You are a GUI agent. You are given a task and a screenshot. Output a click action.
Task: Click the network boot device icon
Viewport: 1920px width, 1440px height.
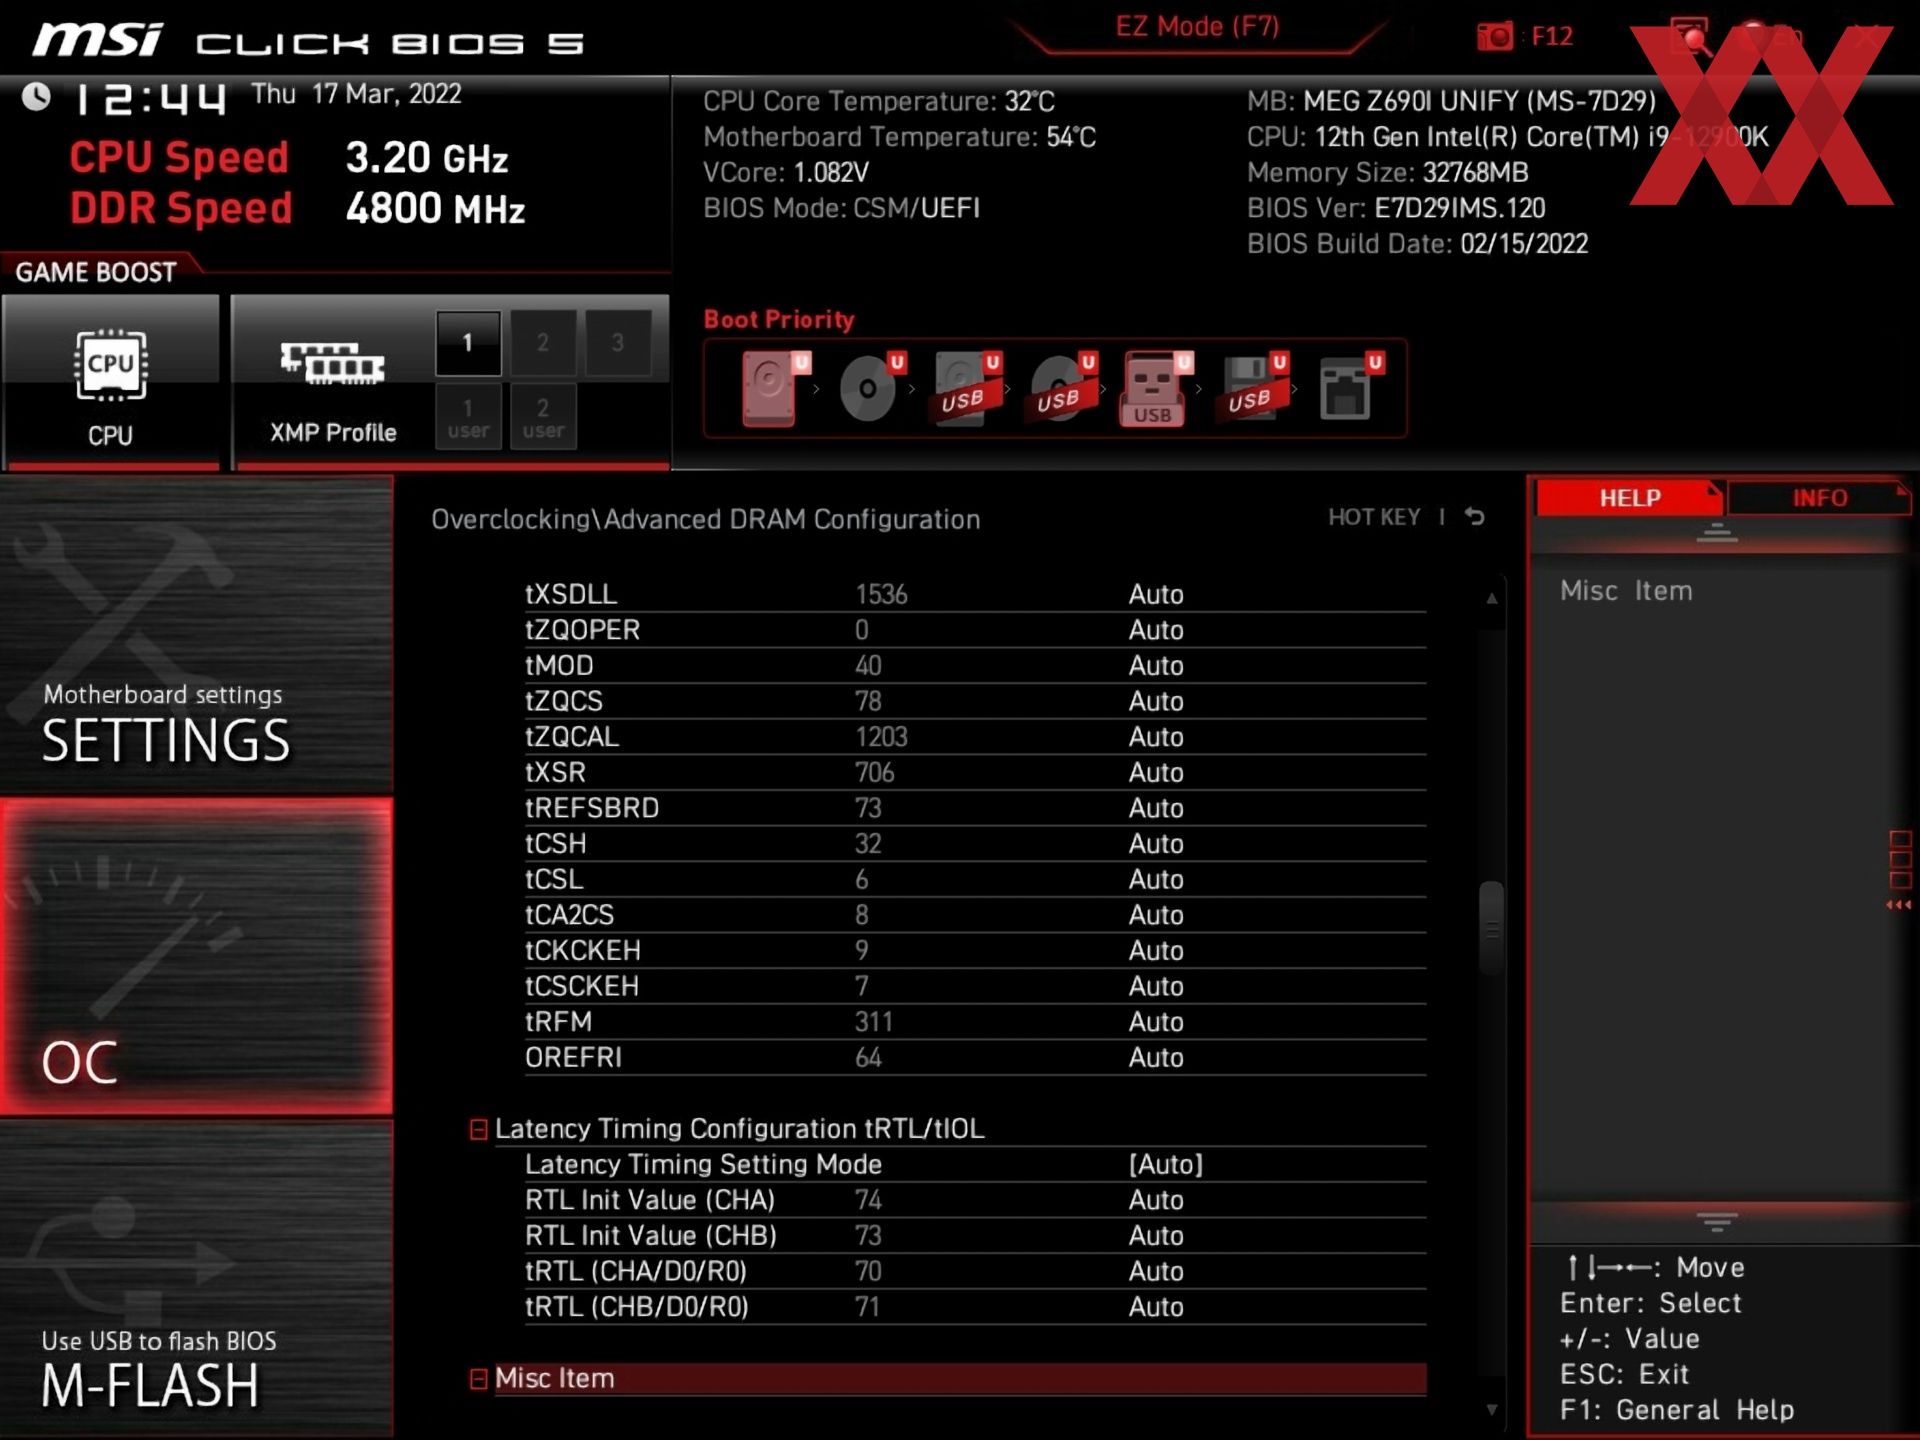coord(1350,388)
